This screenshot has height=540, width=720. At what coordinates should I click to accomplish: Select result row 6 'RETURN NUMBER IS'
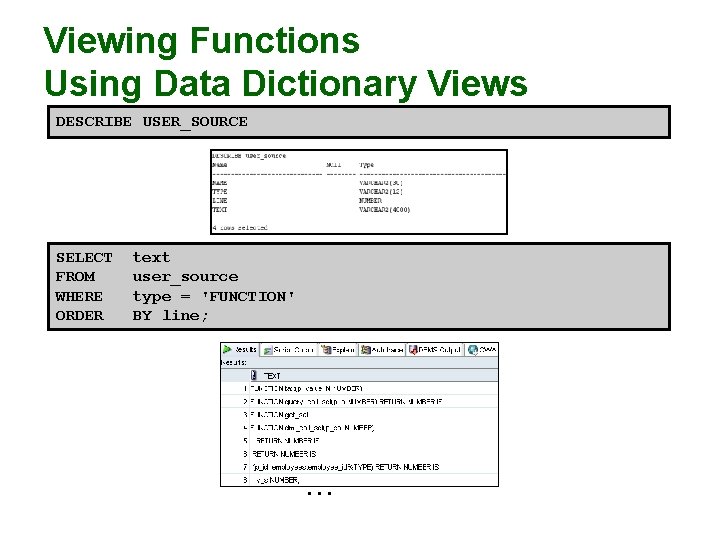[284, 454]
